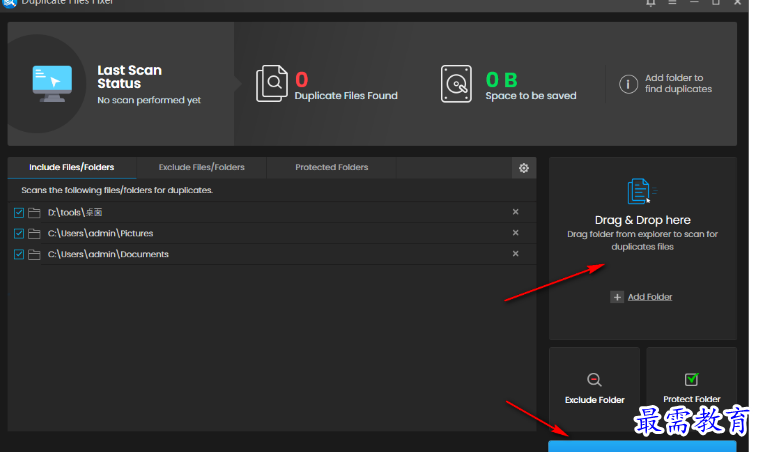Open the Protected Folders tab
Viewport: 758px width, 452px height.
[332, 167]
